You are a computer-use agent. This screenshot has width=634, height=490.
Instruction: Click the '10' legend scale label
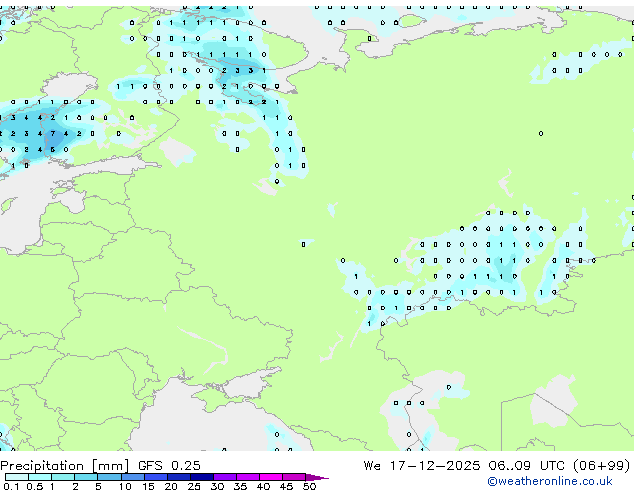click(125, 486)
